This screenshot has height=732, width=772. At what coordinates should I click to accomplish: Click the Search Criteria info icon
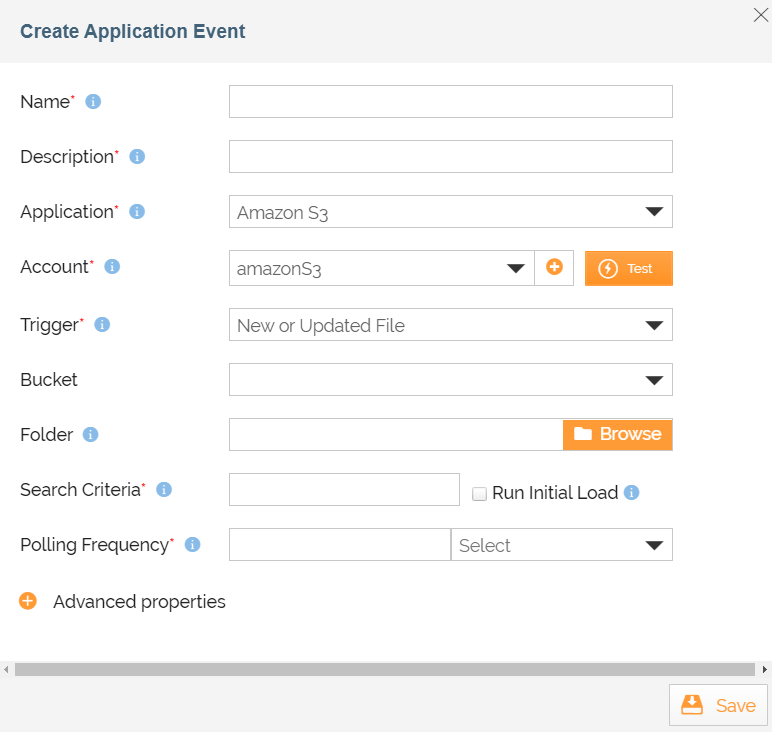pyautogui.click(x=164, y=490)
